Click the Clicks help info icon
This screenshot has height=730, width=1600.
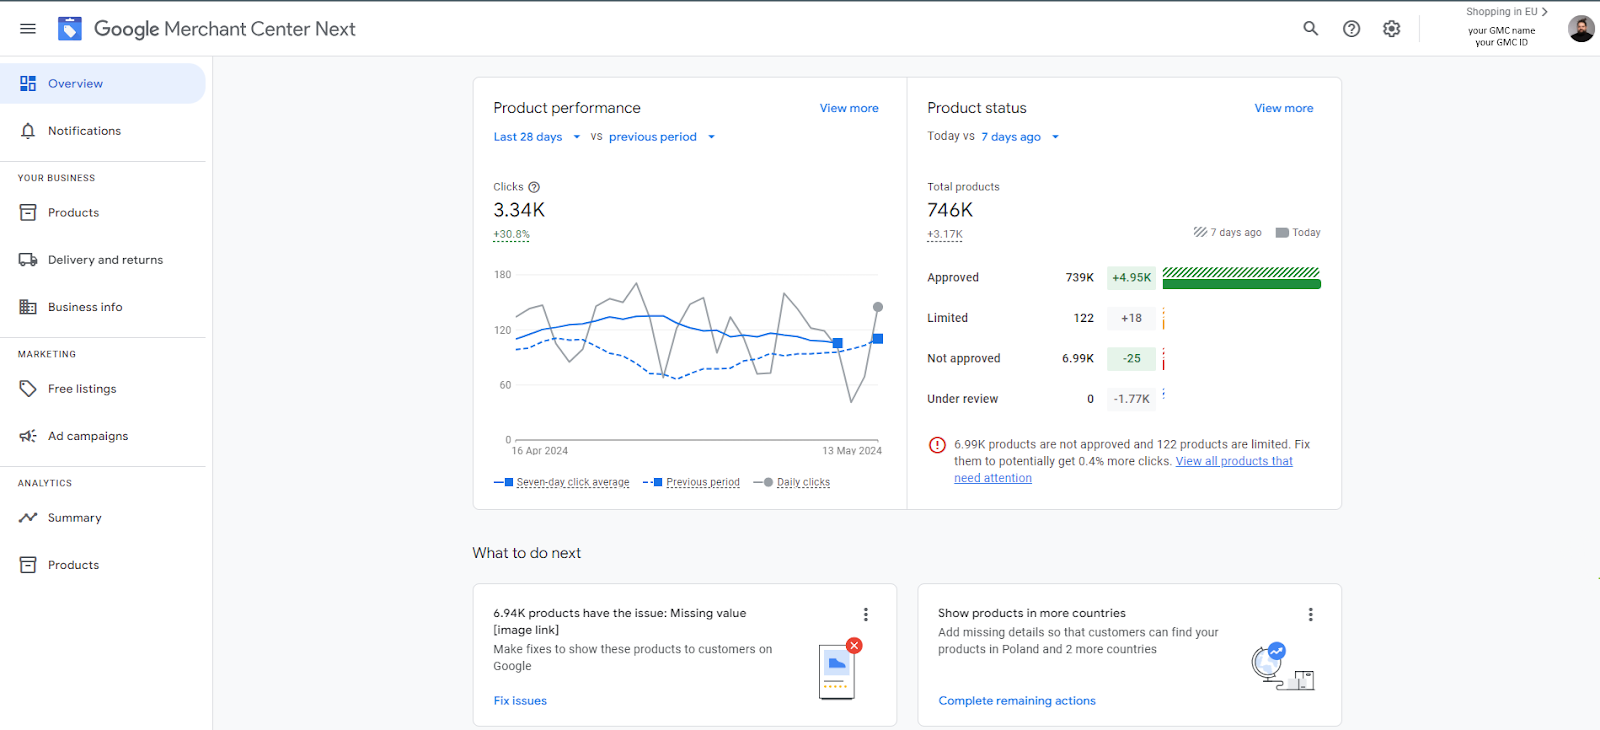click(x=534, y=187)
